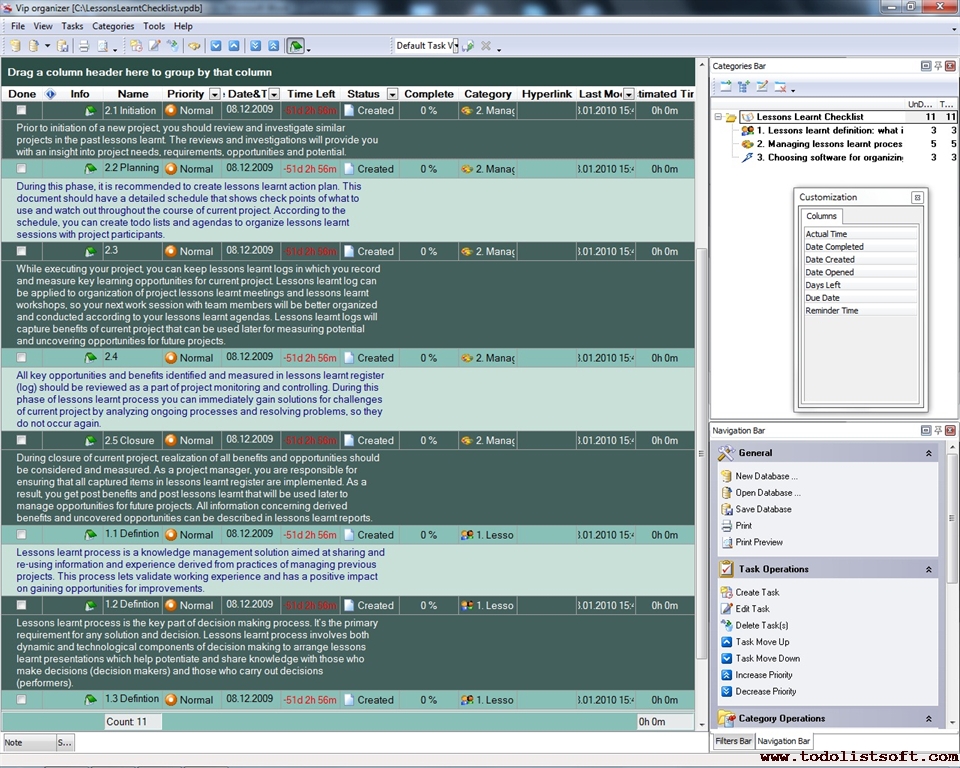Click the double up-arrow Increase Priority toolbar icon

[x=274, y=46]
